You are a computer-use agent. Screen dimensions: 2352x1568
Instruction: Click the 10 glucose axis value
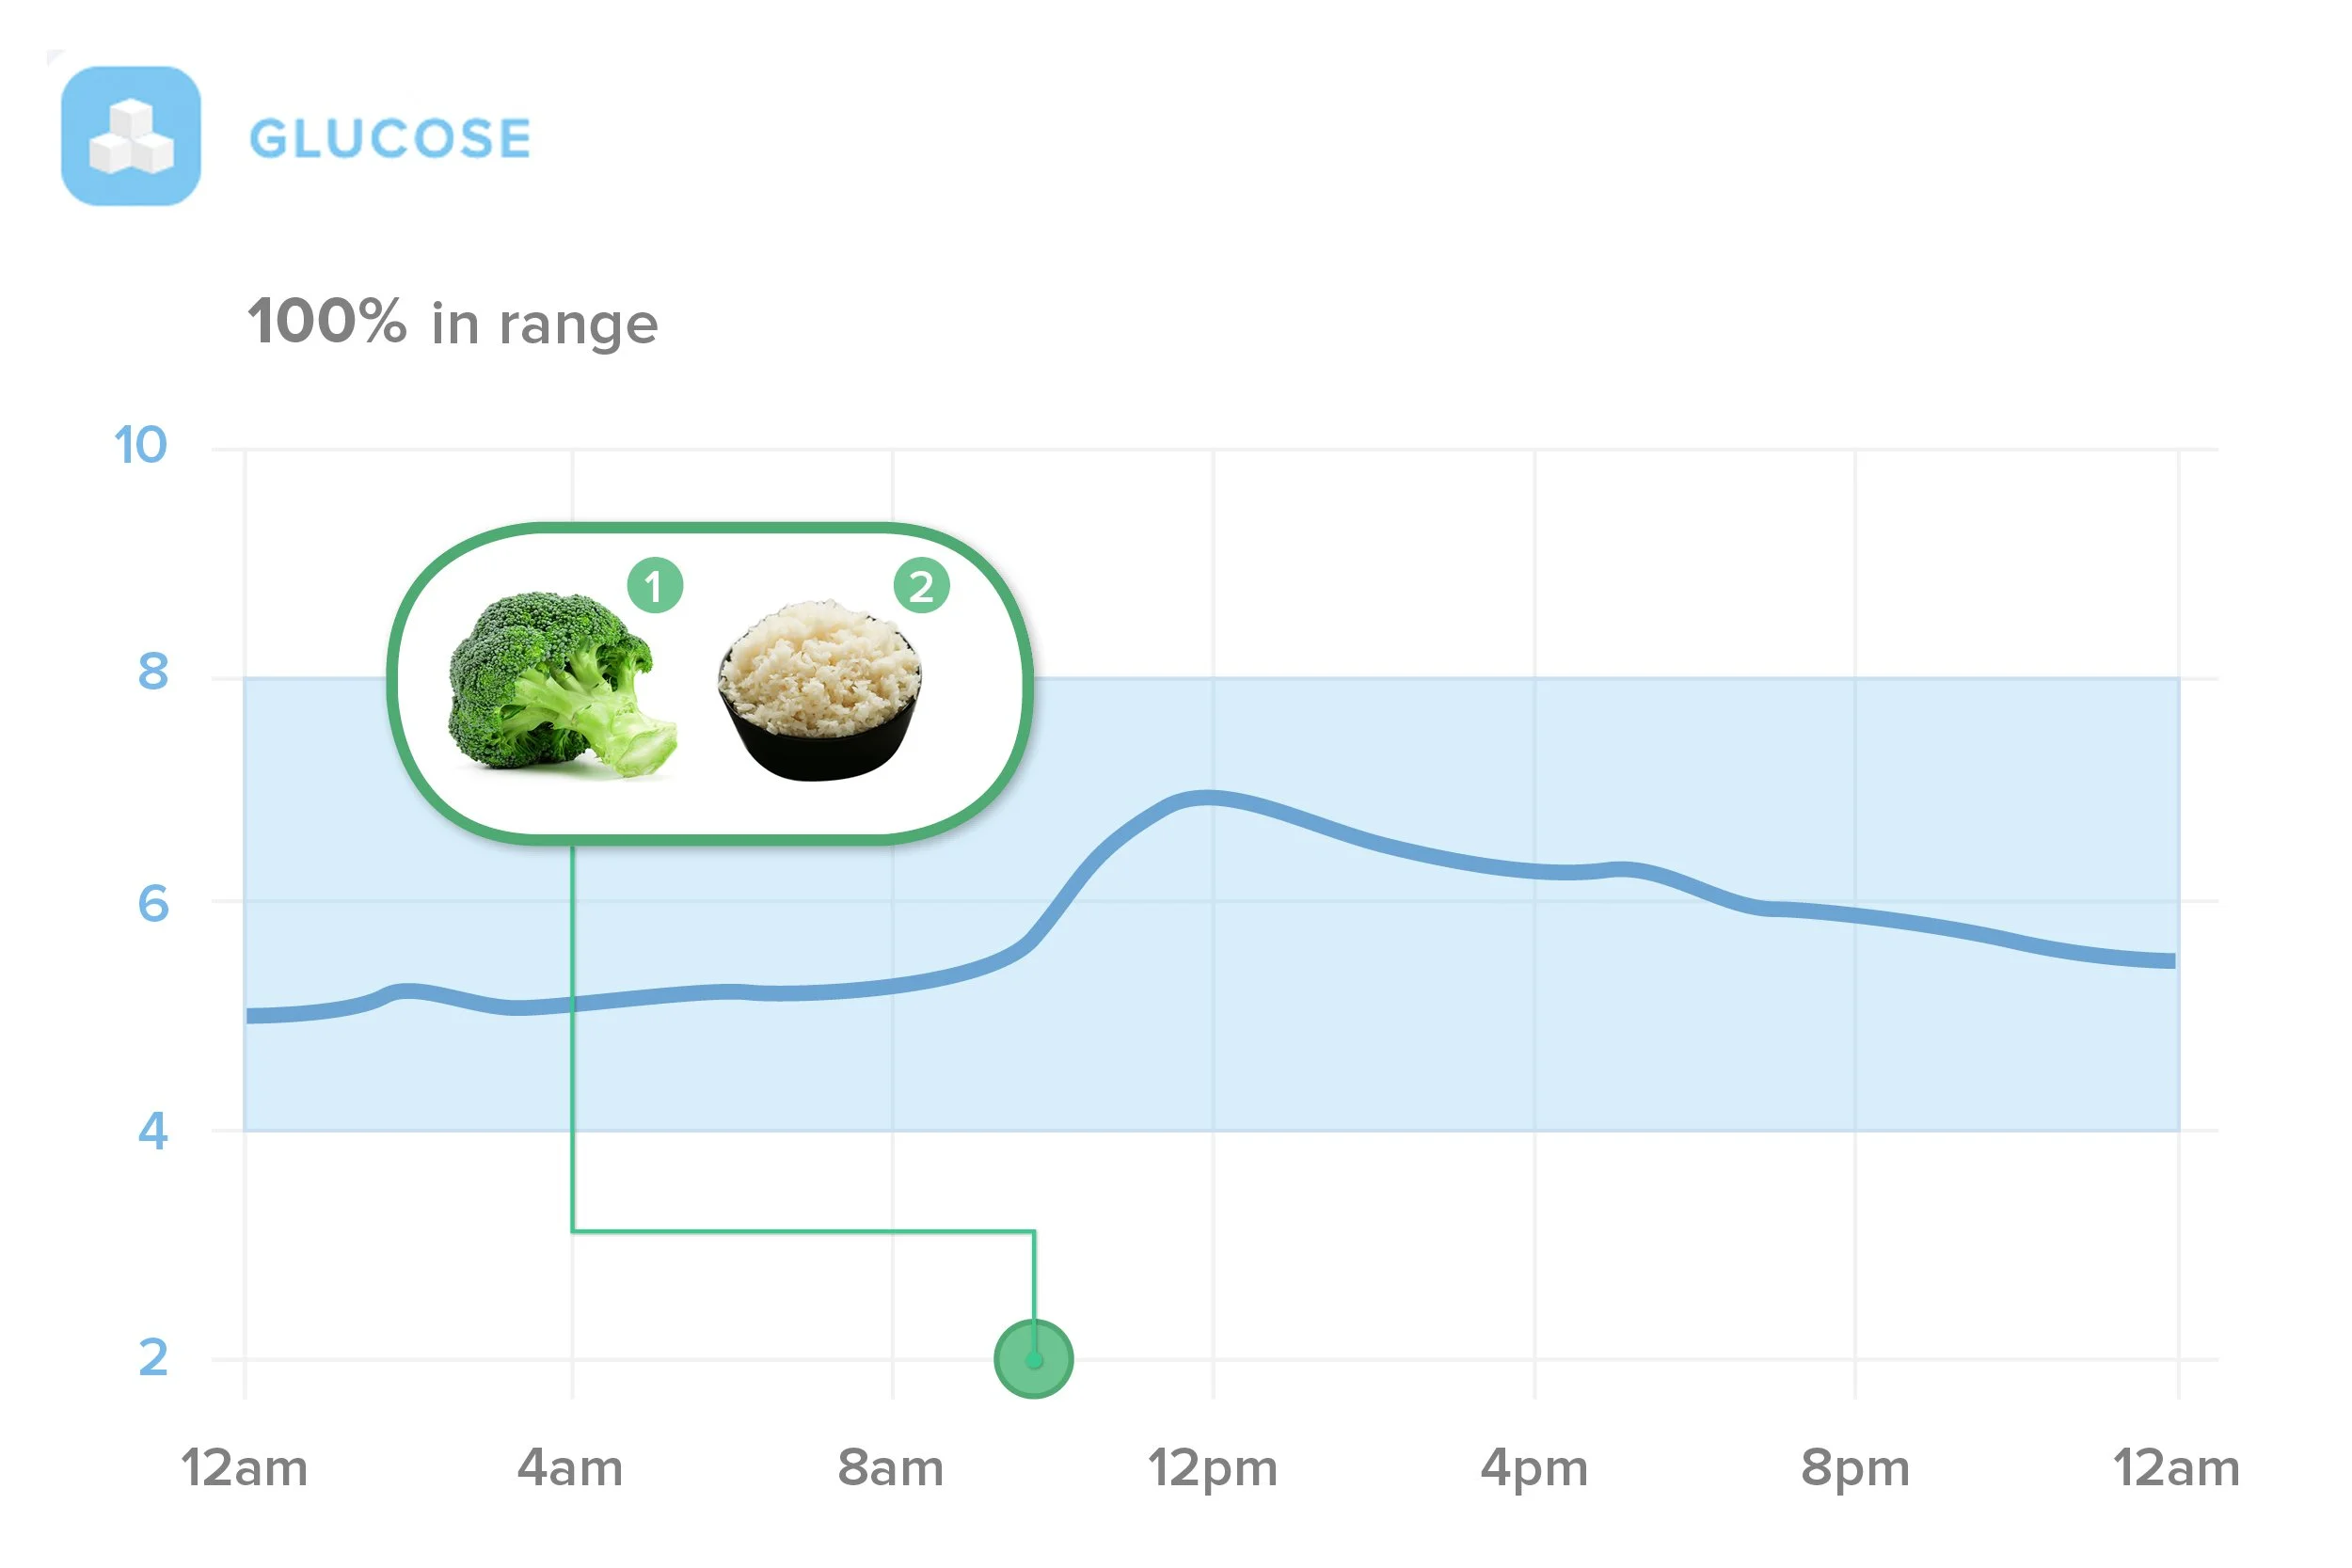coord(140,445)
